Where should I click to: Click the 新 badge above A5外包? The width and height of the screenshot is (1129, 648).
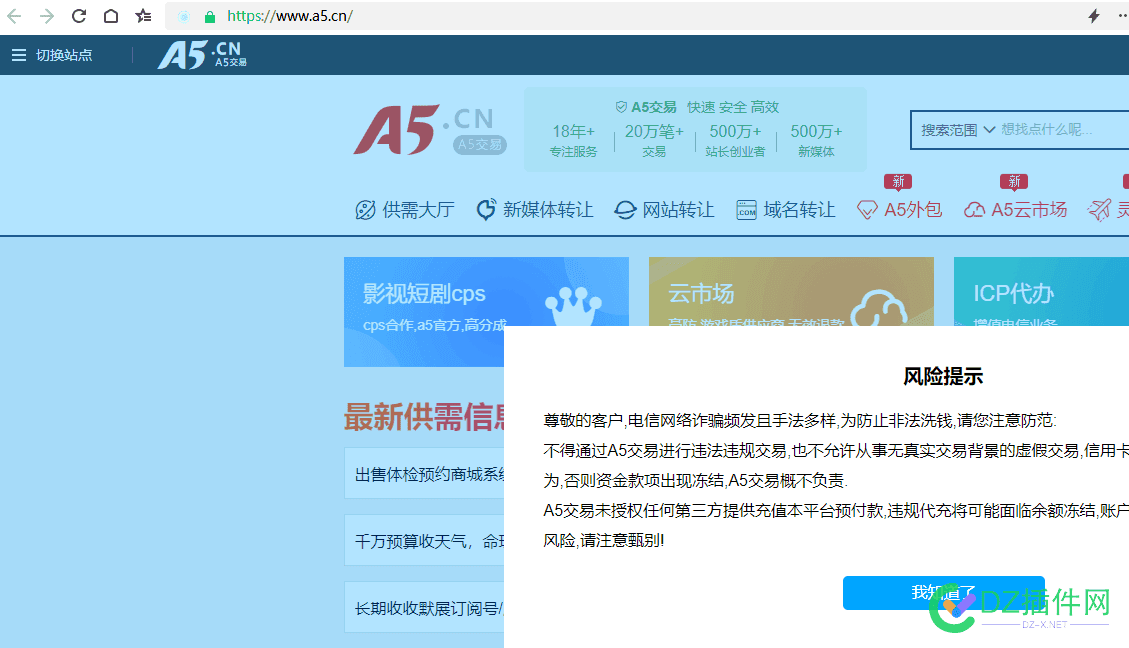898,181
